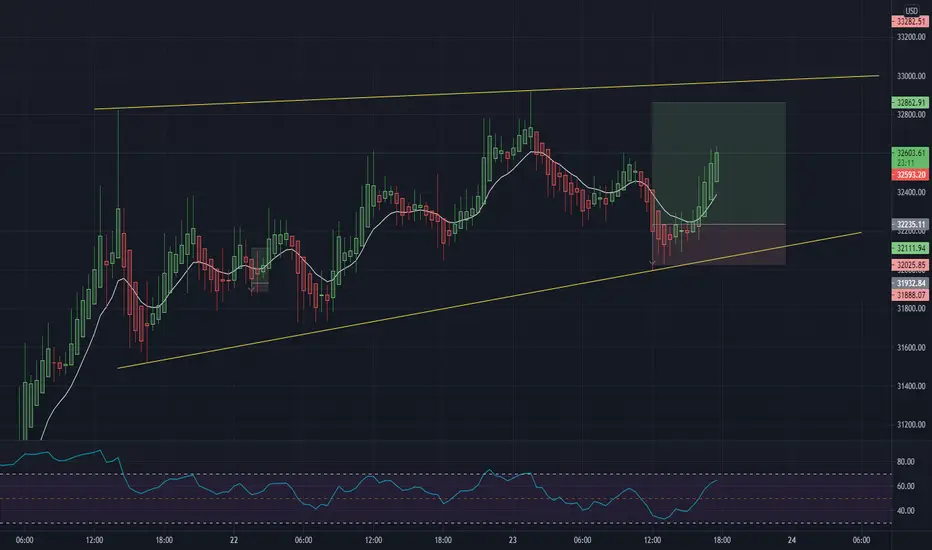Click the RSI 80.00 scale label
The height and width of the screenshot is (550, 932).
point(905,461)
